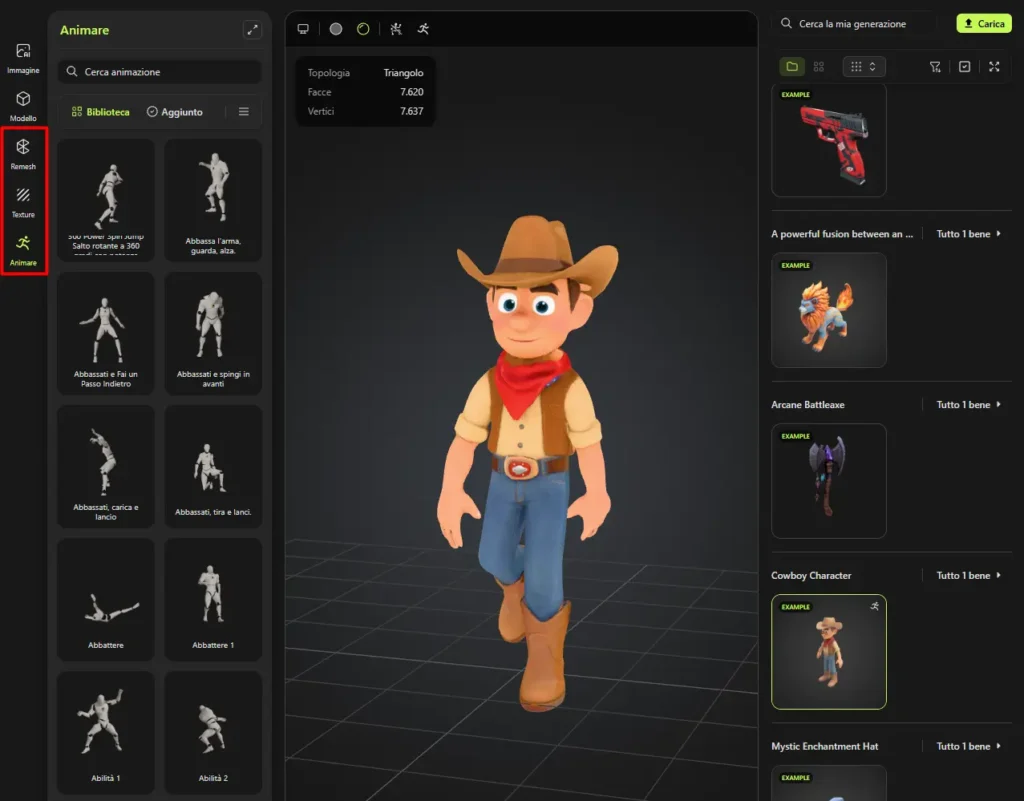Toggle the wireframe circle view mode
Screen dimensions: 1024x801
coord(363,29)
